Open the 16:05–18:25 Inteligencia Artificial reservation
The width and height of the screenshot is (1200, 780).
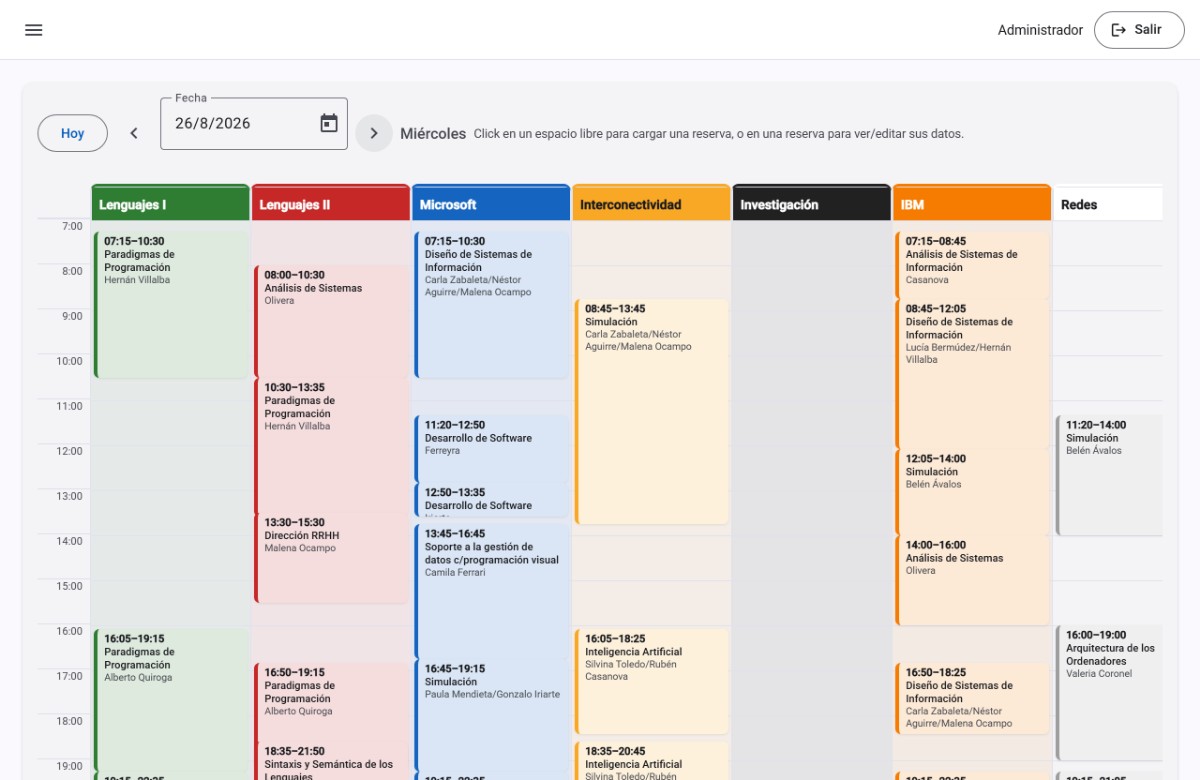(652, 681)
